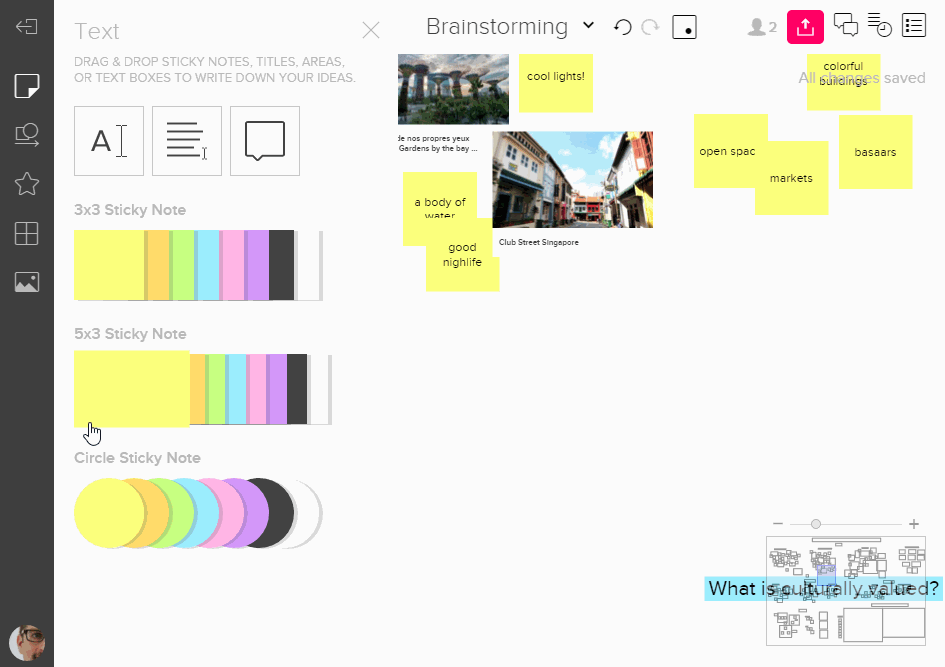Open the activity history list
The height and width of the screenshot is (667, 945).
[x=880, y=26]
